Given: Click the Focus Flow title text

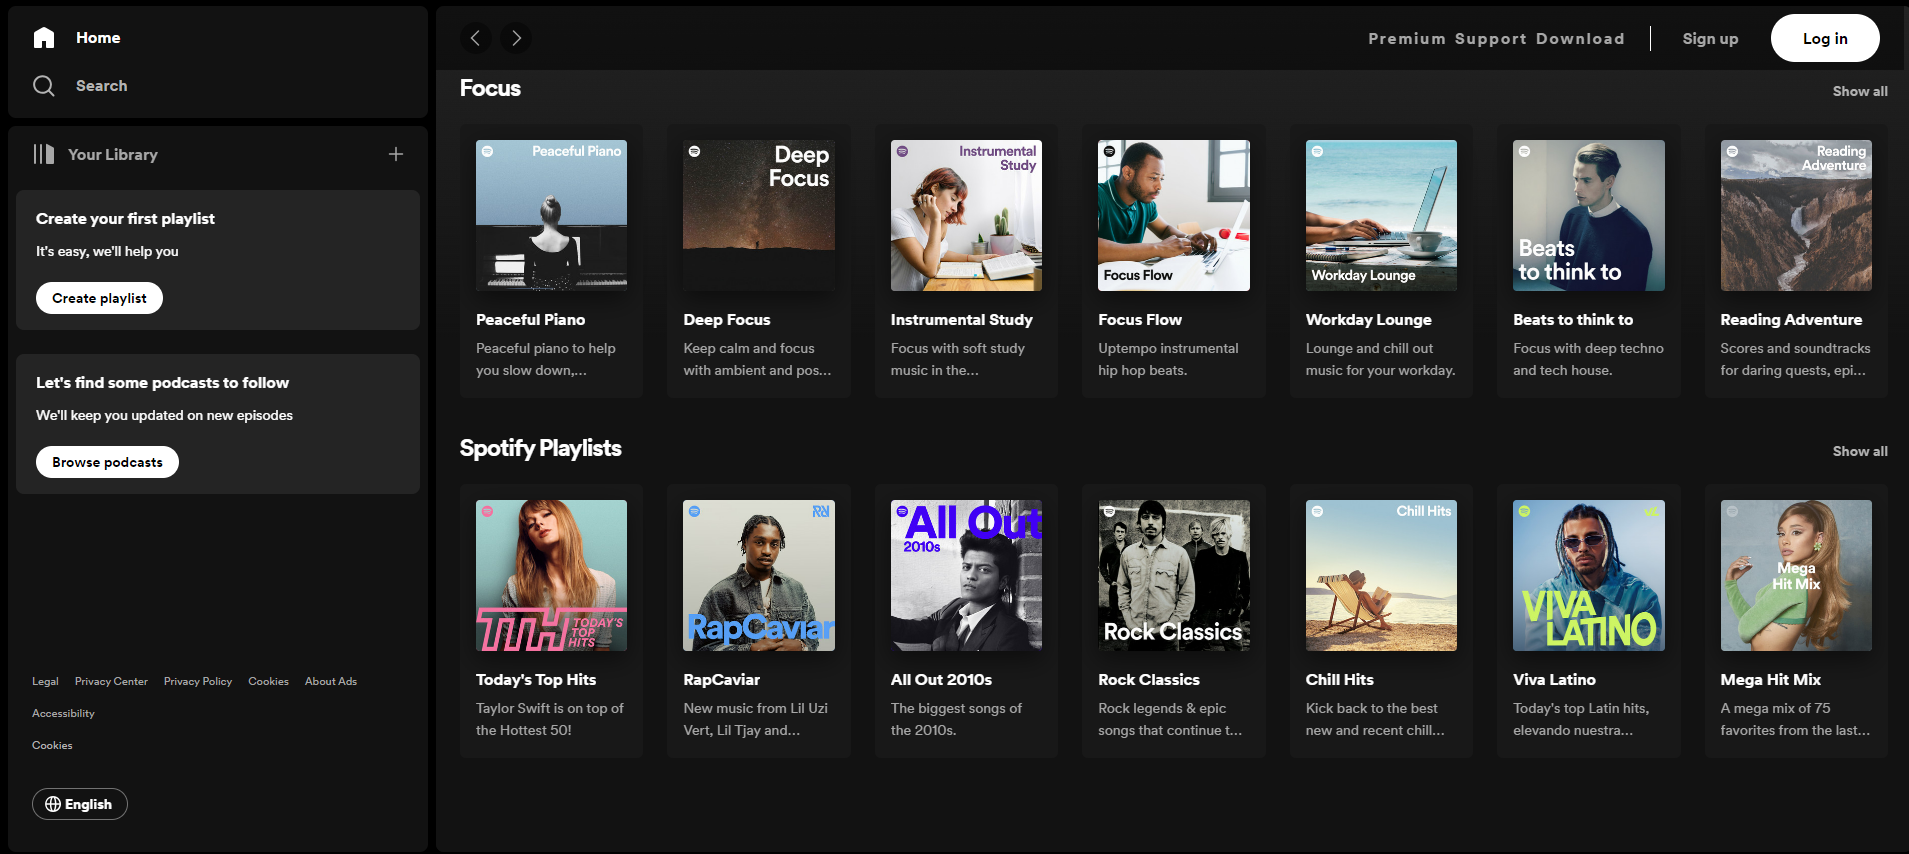Looking at the screenshot, I should tap(1140, 320).
